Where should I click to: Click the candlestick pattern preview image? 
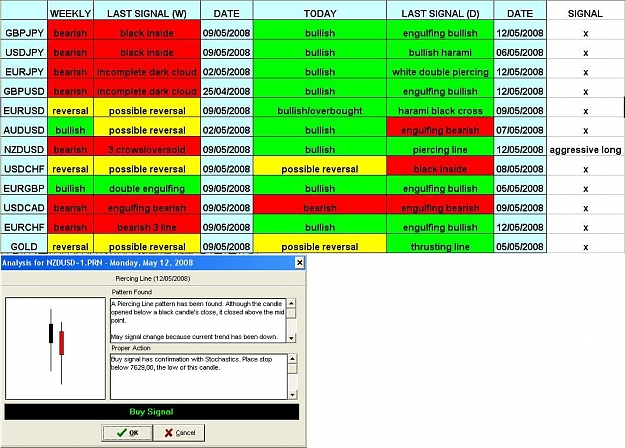55,348
